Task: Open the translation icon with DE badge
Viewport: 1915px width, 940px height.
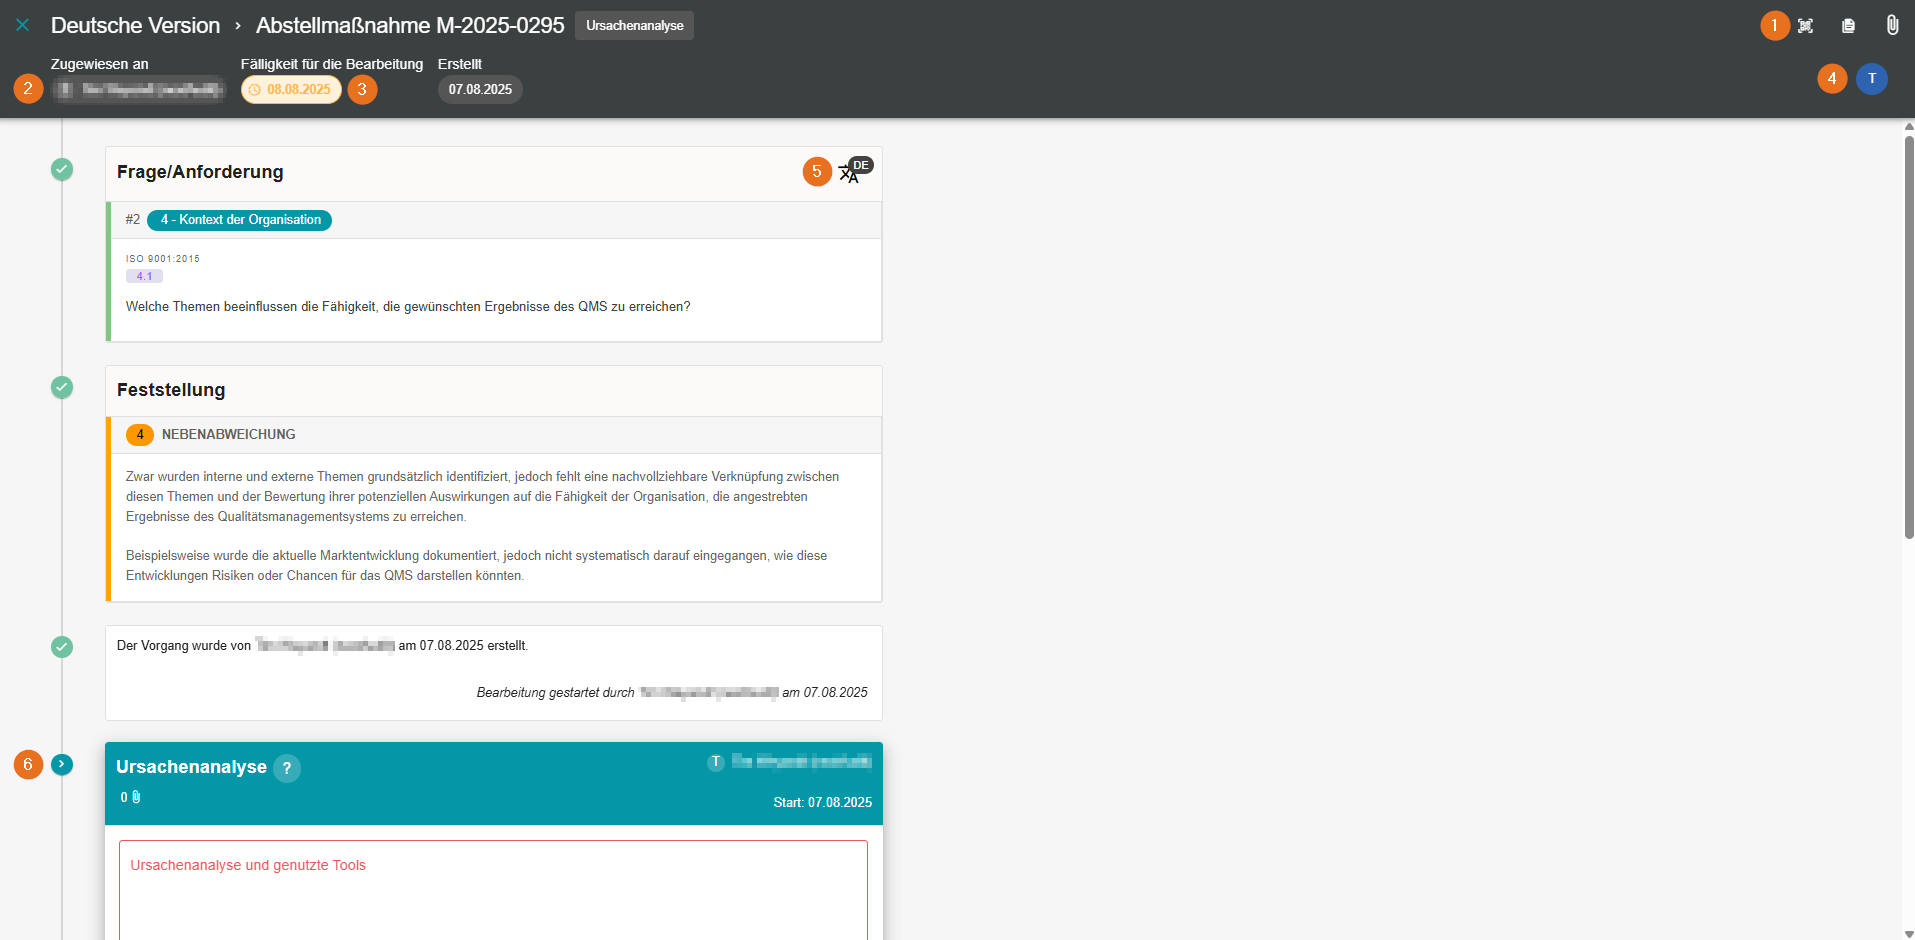Action: (x=852, y=172)
